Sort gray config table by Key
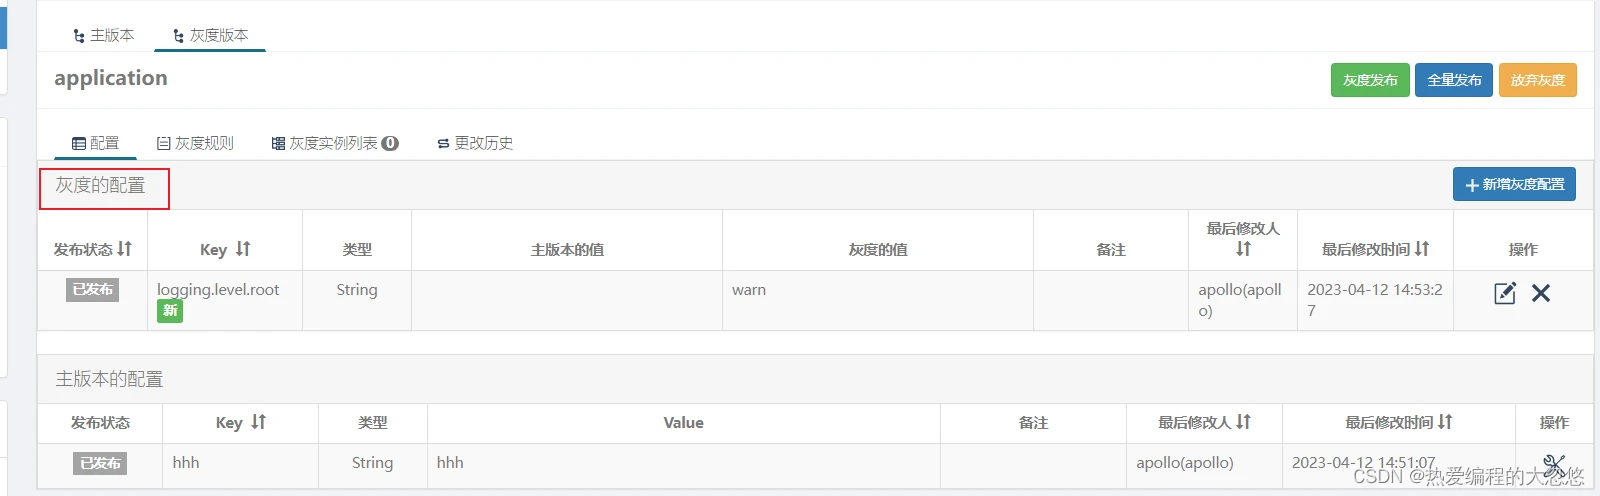 click(243, 249)
